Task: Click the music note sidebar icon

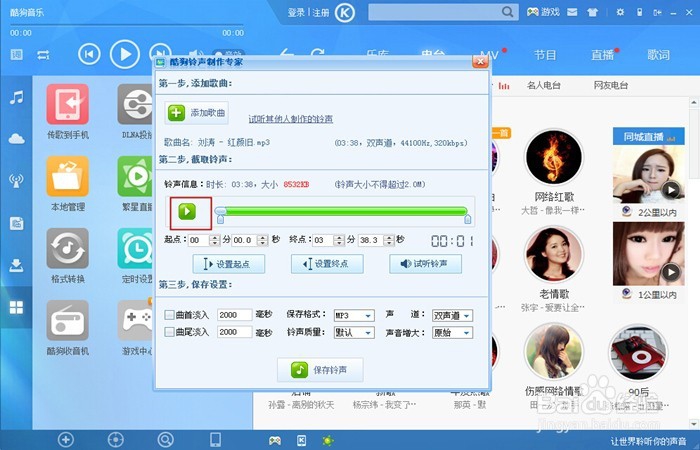Action: (17, 97)
